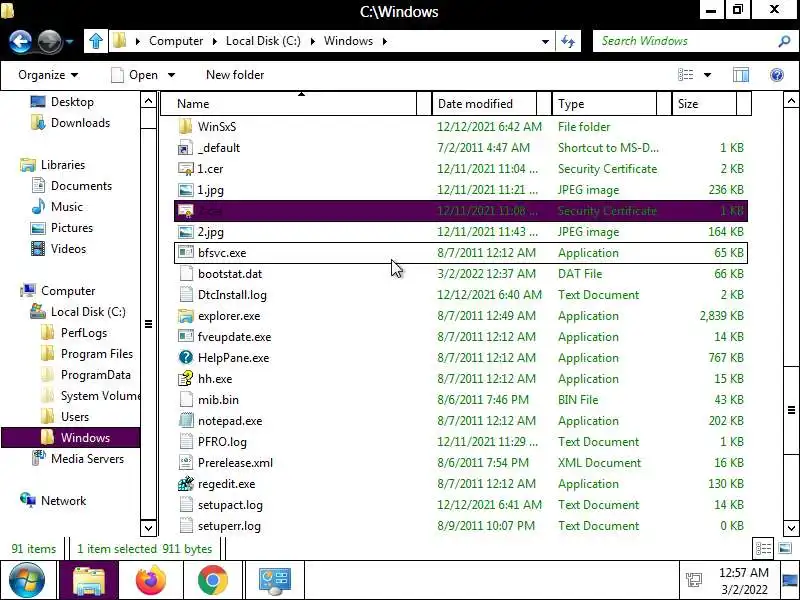Viewport: 800px width, 600px height.
Task: Click the Forward navigation arrow
Action: click(49, 41)
